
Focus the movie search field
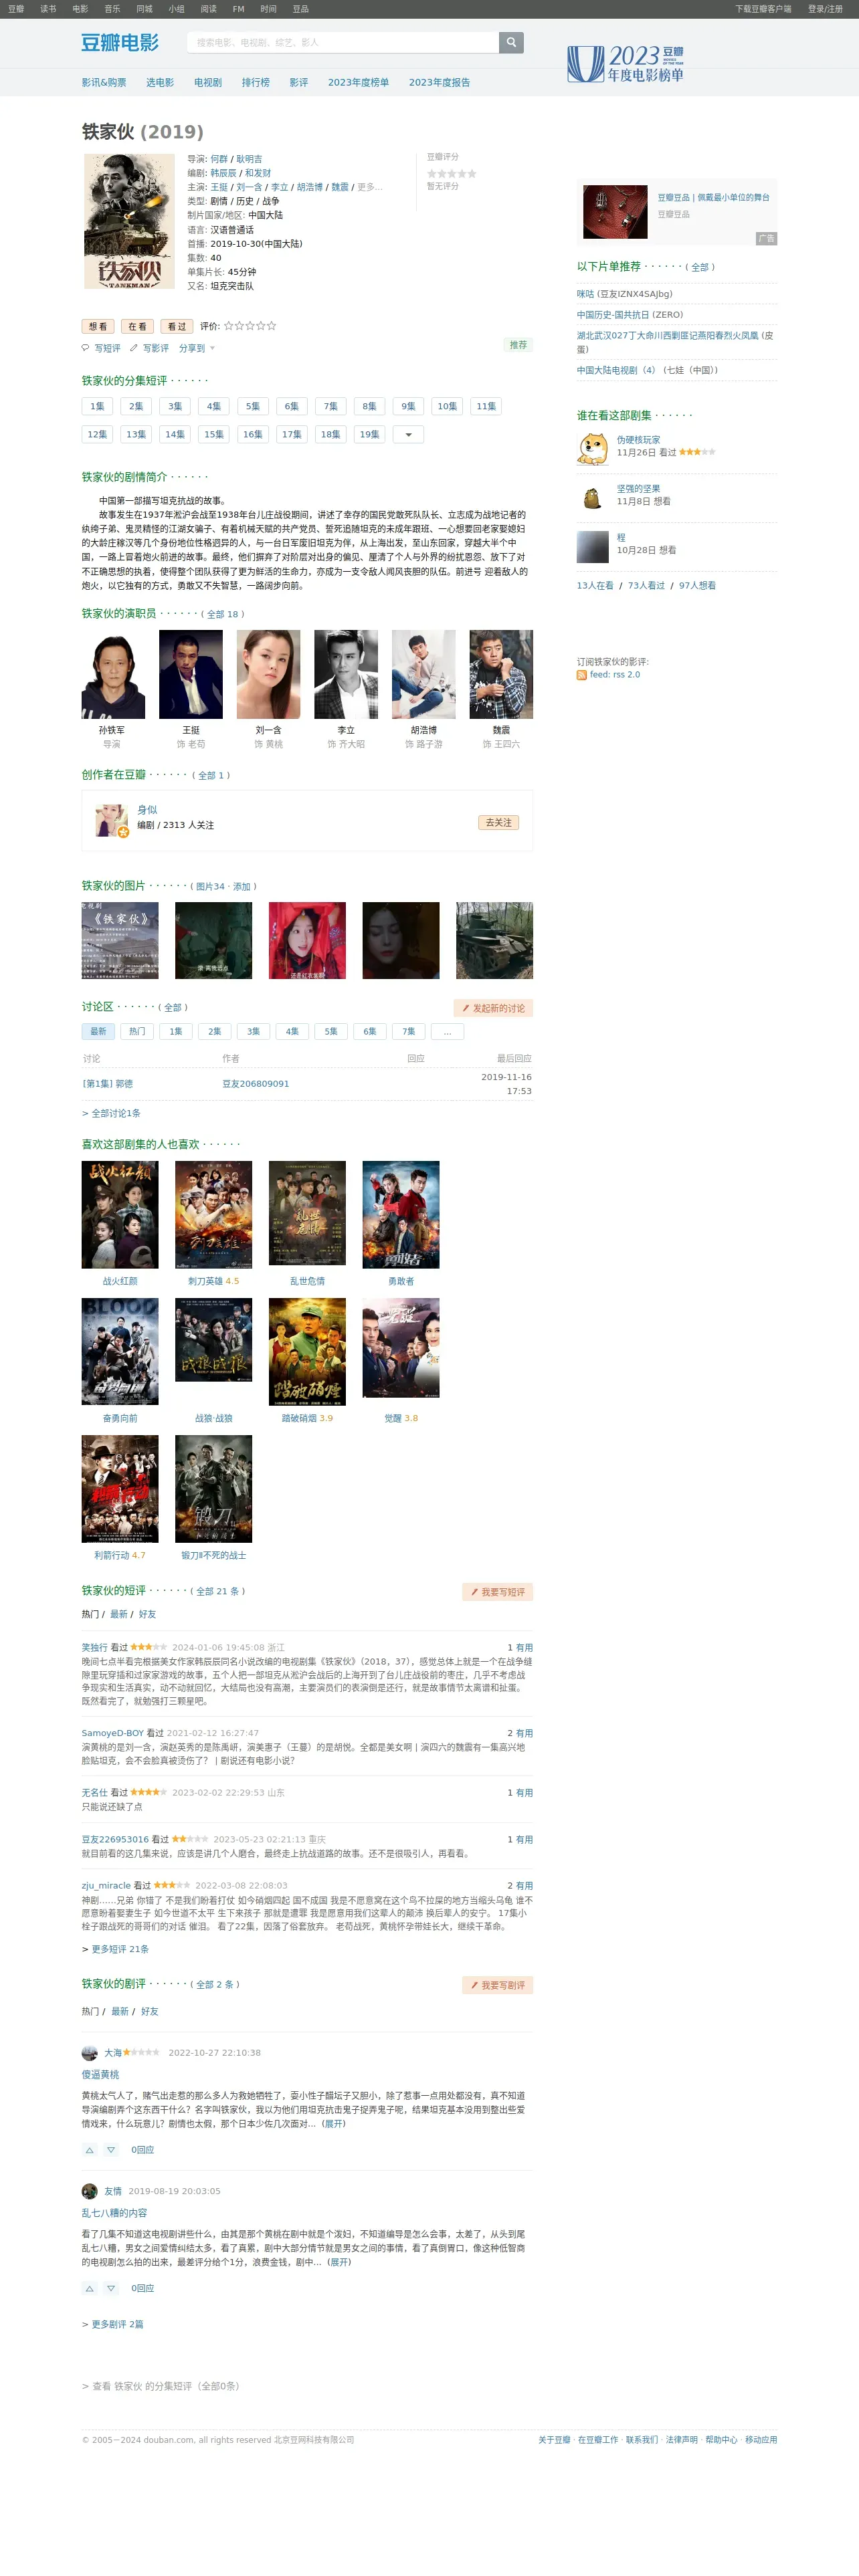pos(342,42)
